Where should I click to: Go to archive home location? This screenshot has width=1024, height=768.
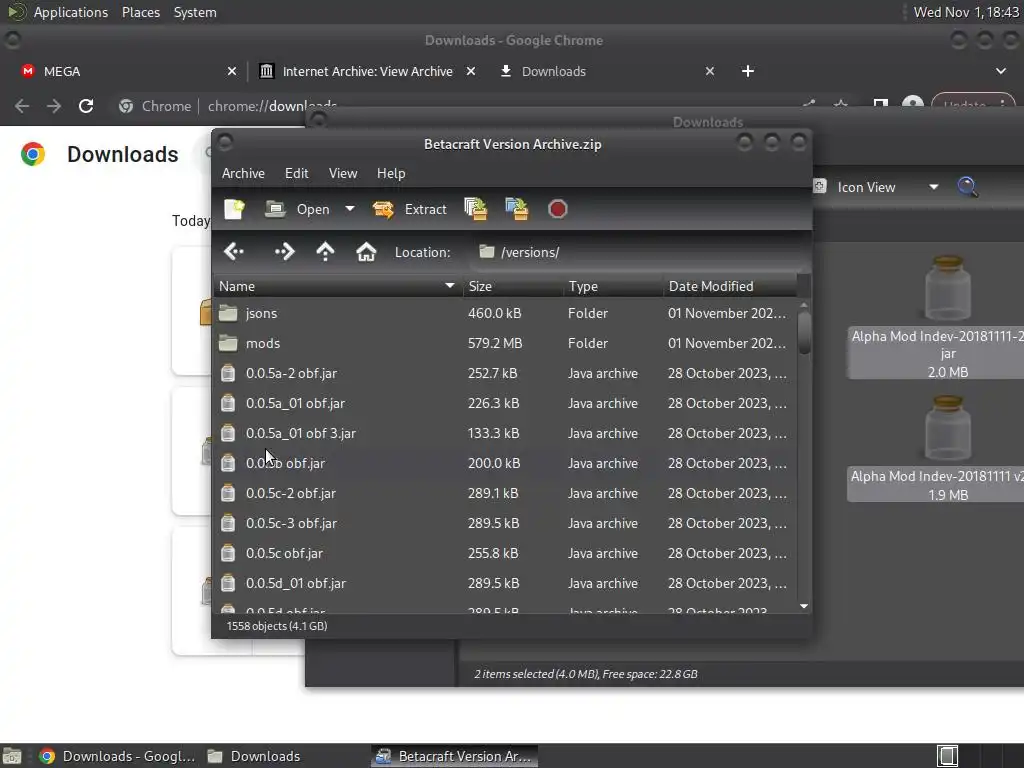coord(366,252)
